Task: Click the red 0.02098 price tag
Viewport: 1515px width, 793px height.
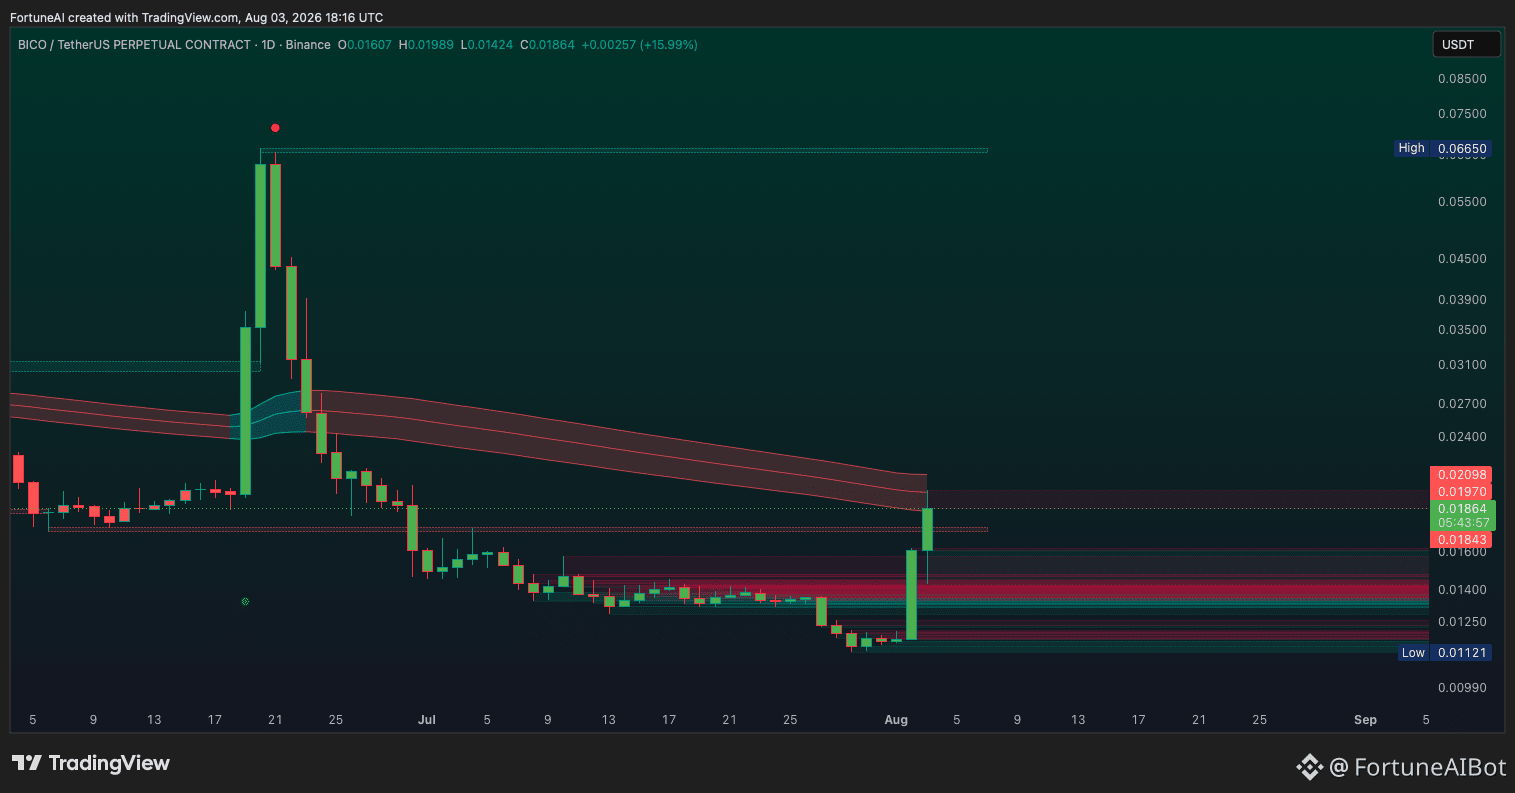Action: pyautogui.click(x=1462, y=474)
